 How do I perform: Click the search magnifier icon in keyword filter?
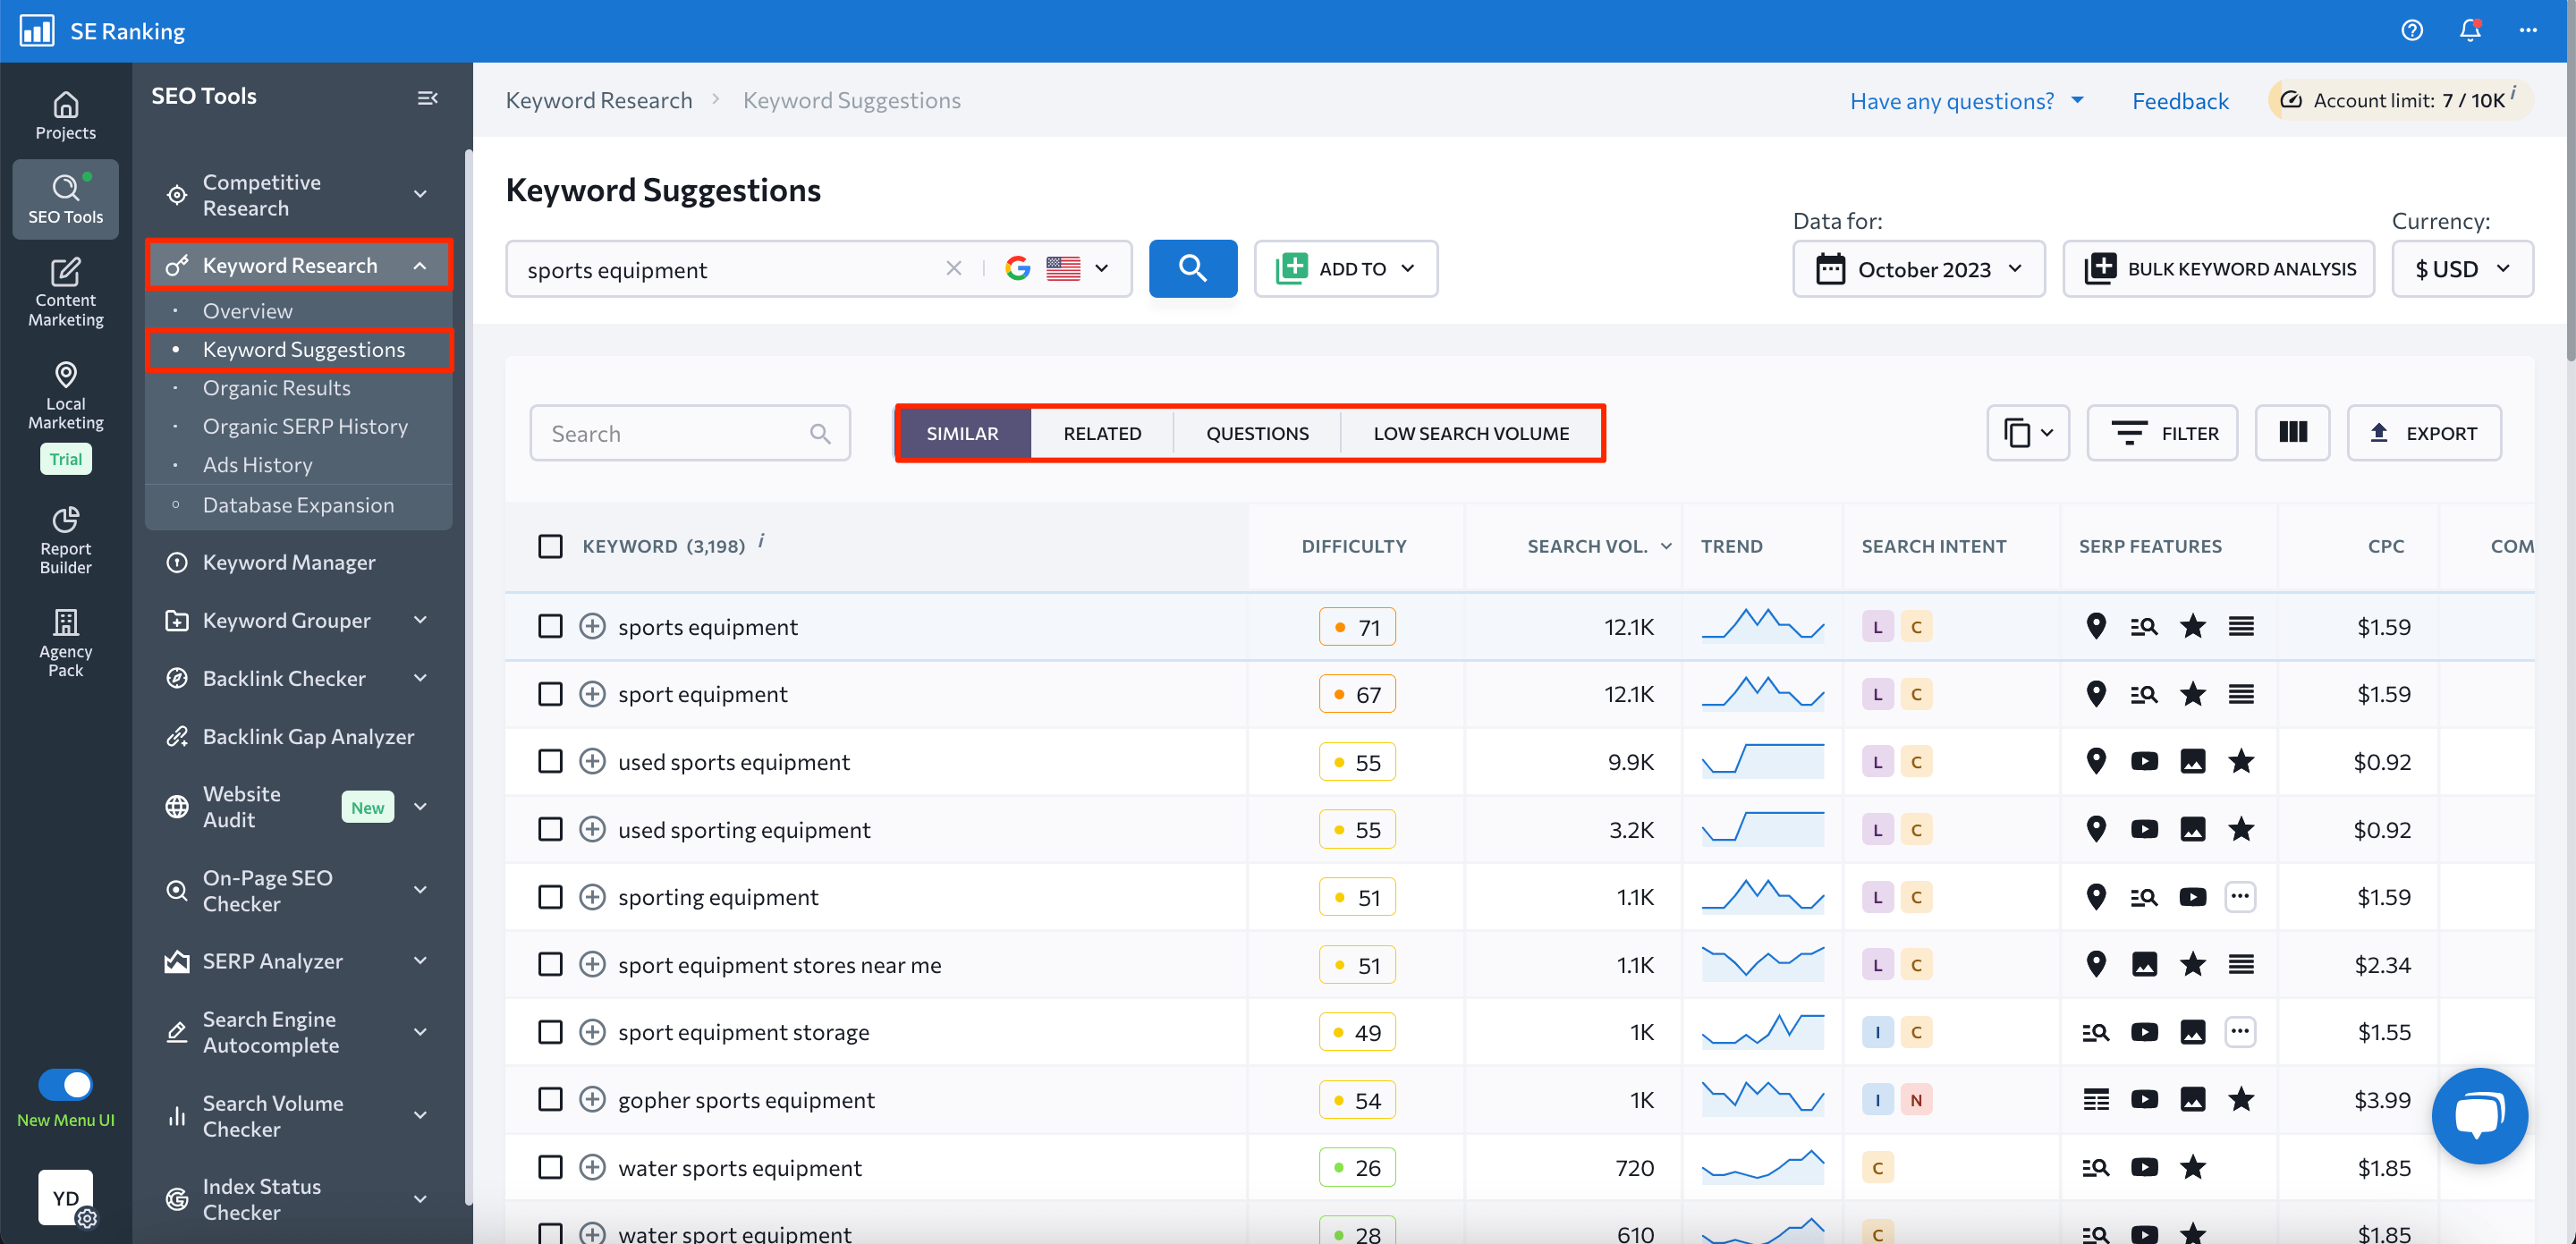pyautogui.click(x=818, y=432)
